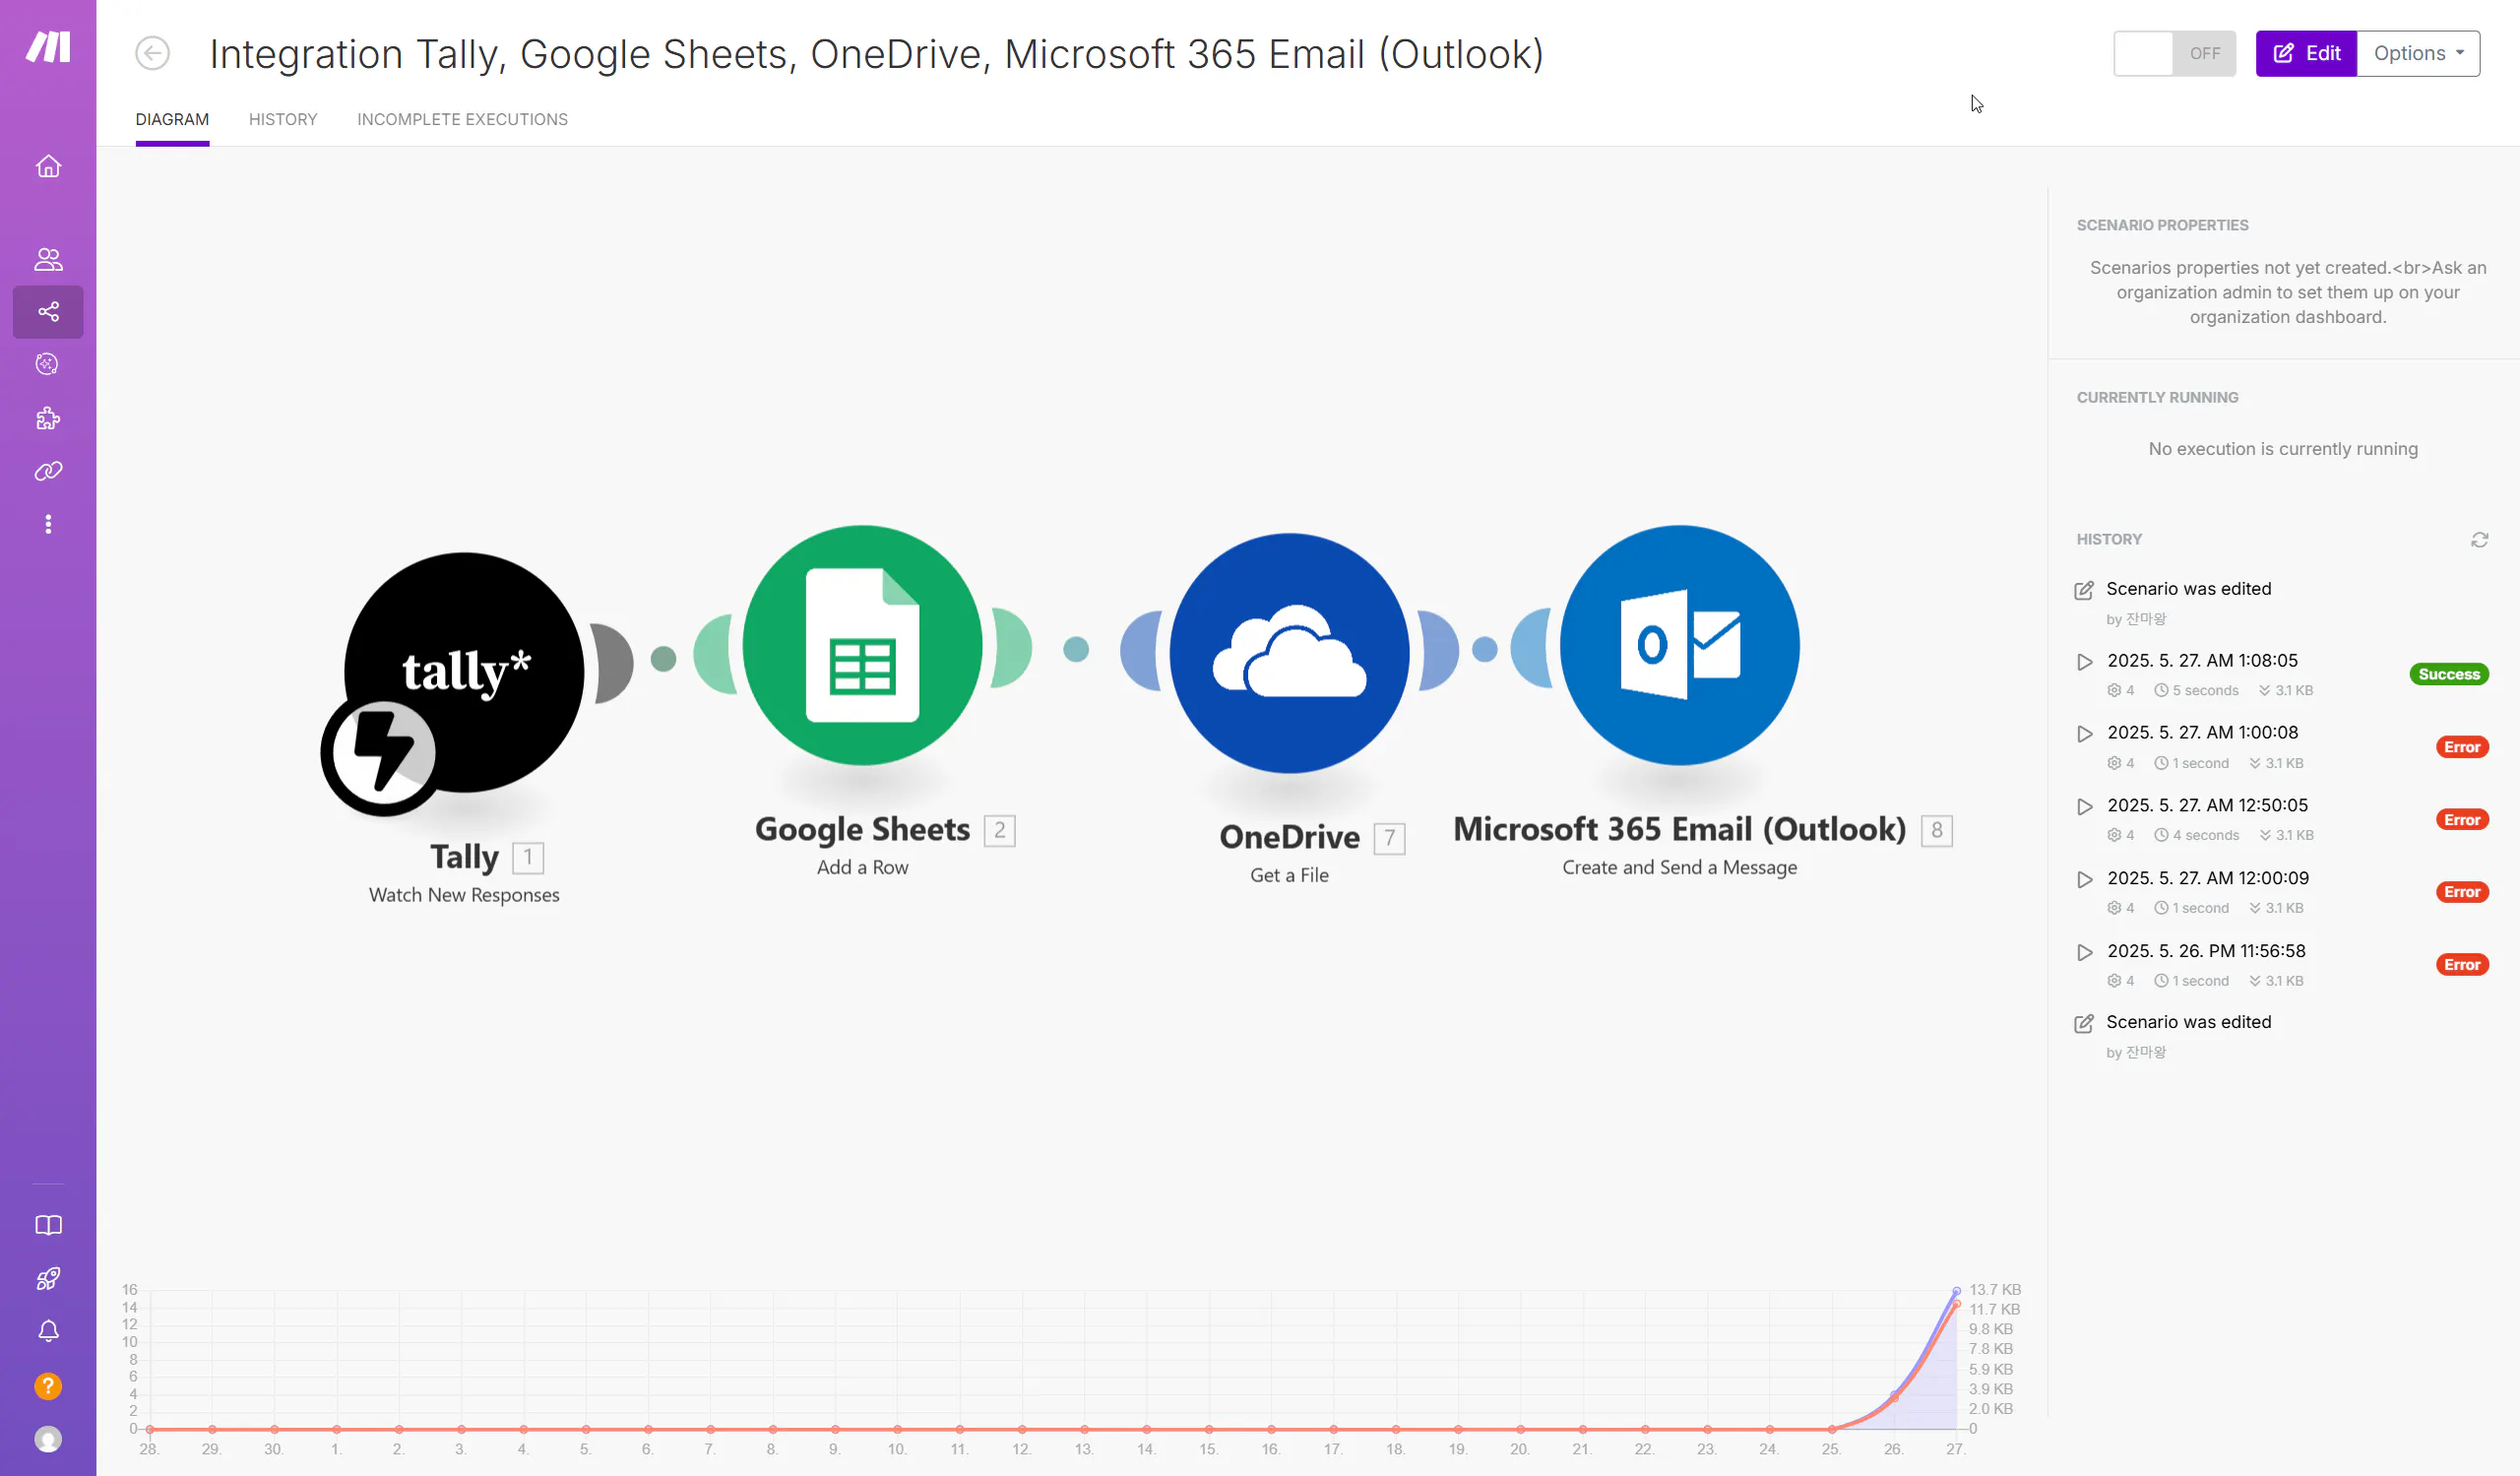Refresh the History panel list

[x=2479, y=540]
